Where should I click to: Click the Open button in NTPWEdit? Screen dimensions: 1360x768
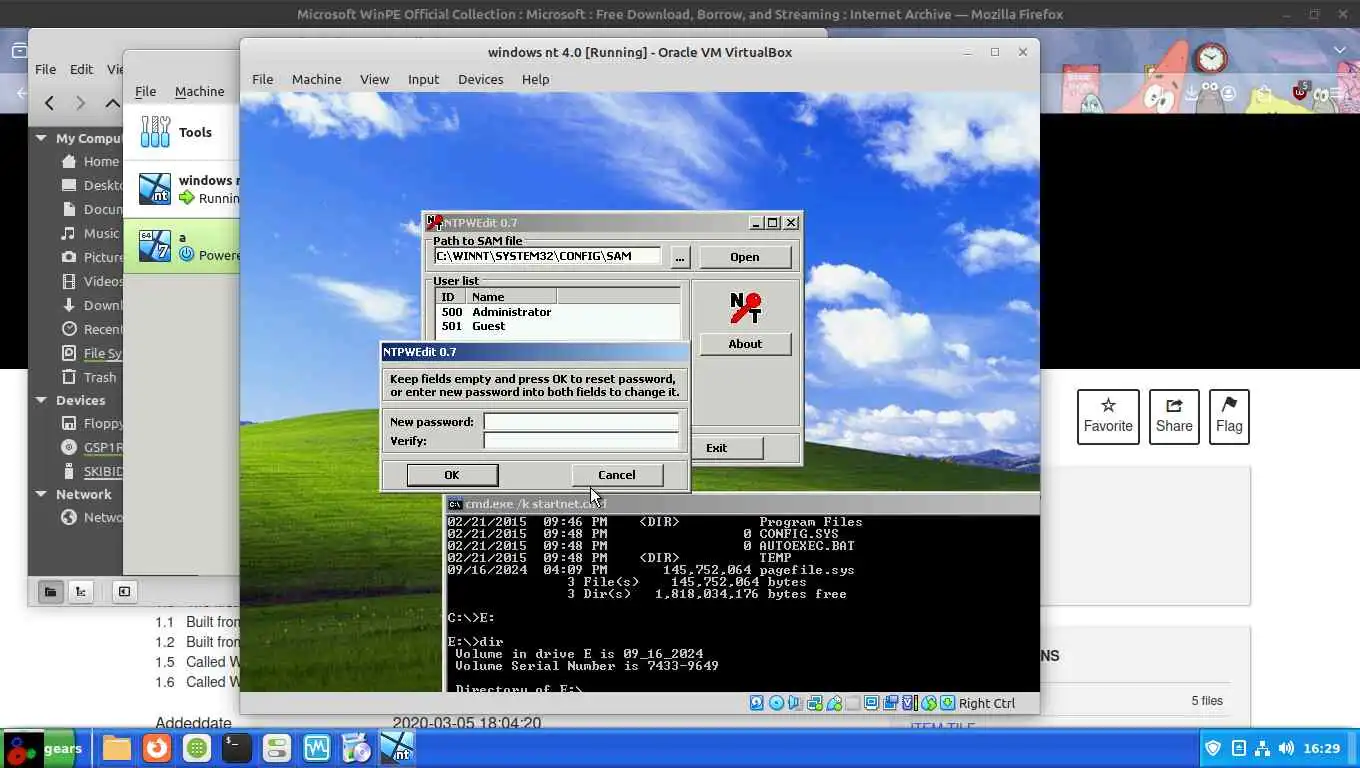[x=745, y=257]
